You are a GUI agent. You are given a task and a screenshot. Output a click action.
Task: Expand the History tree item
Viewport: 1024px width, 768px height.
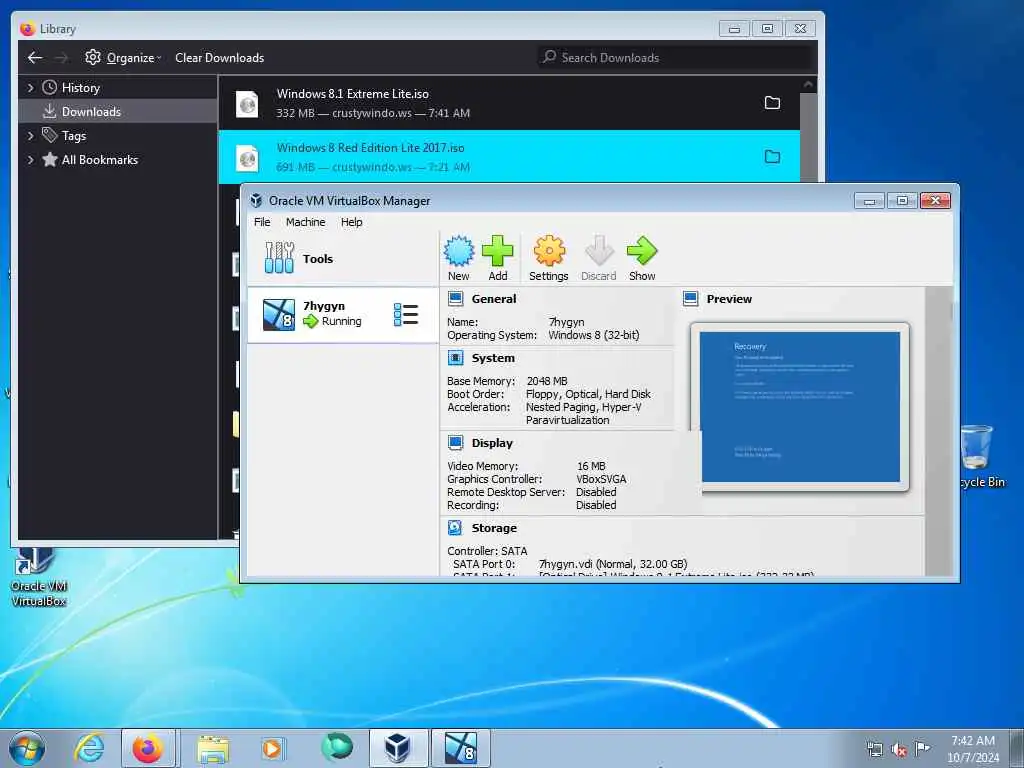30,88
